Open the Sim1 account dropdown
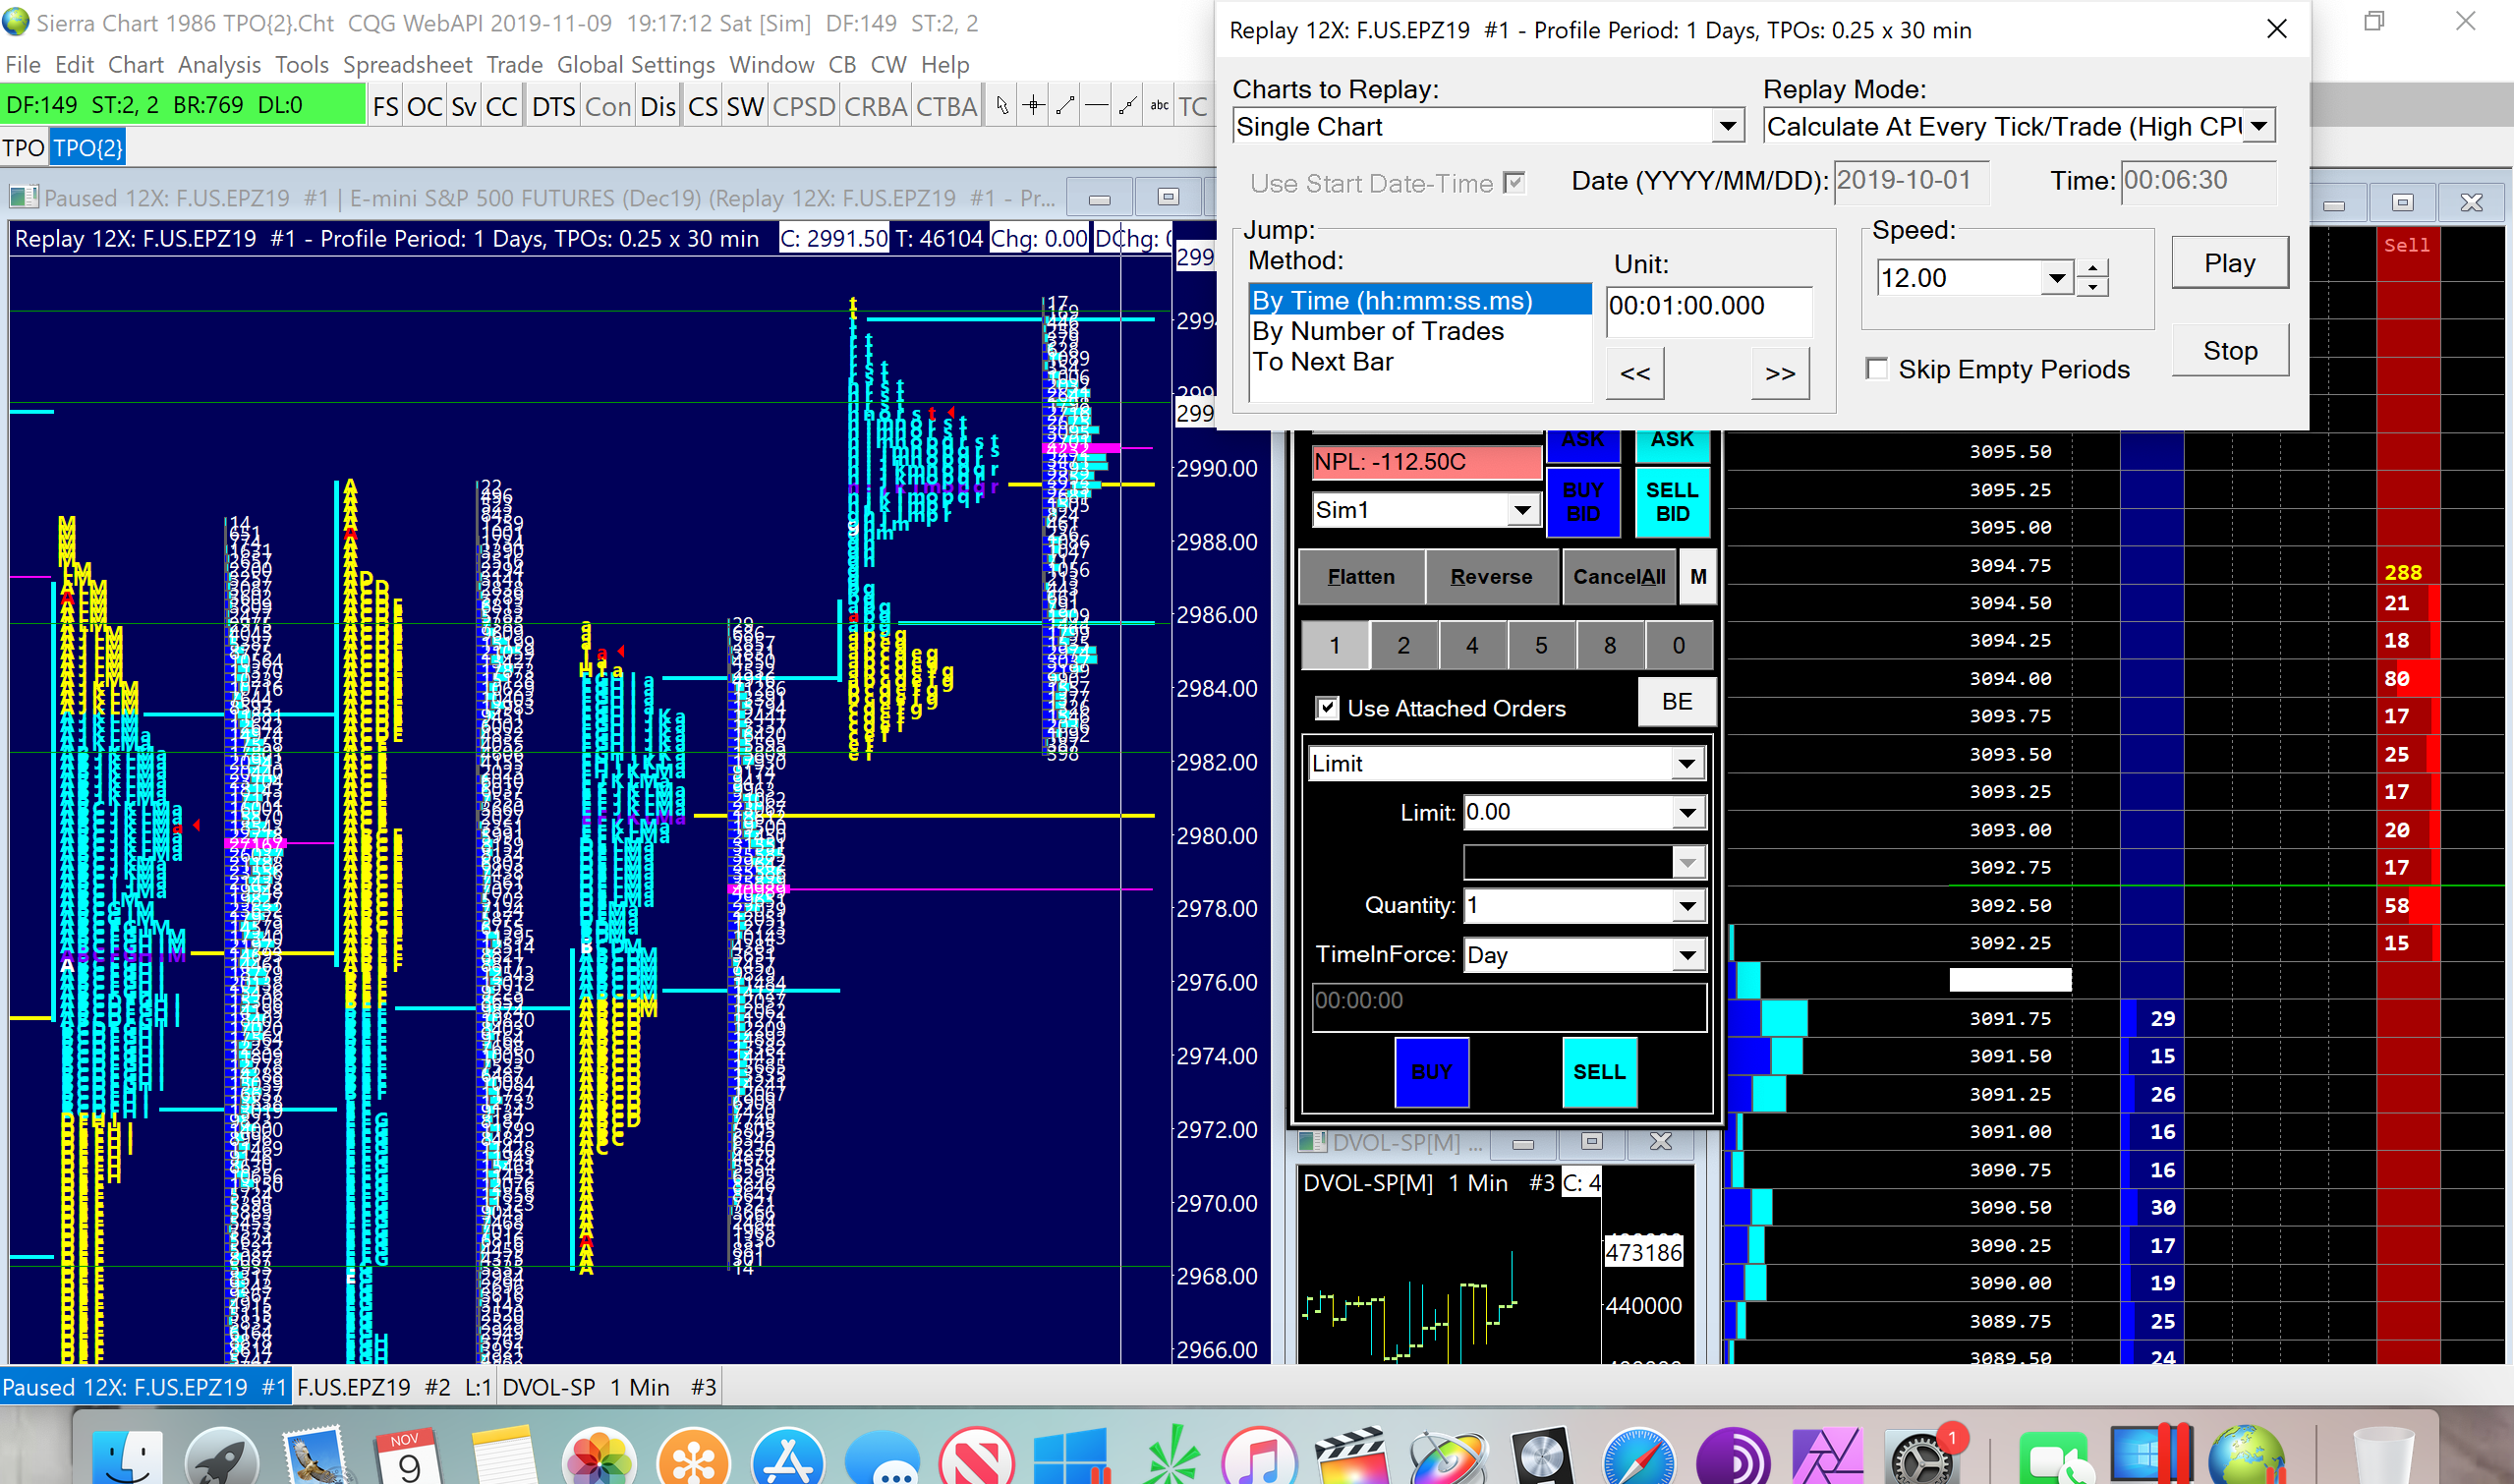The height and width of the screenshot is (1484, 2514). click(x=1522, y=510)
